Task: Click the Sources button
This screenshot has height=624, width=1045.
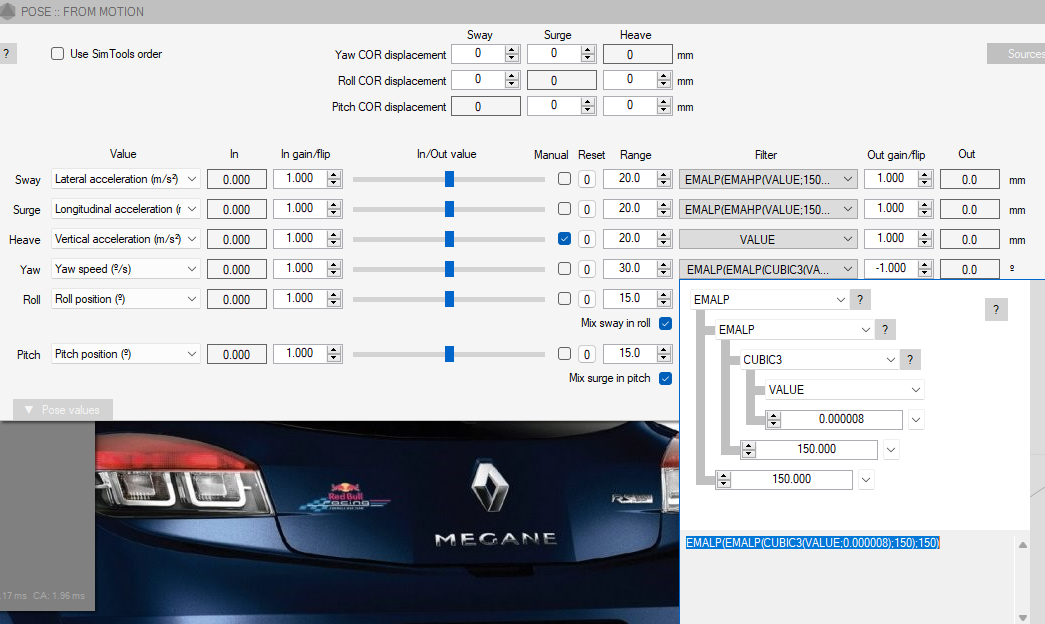Action: pyautogui.click(x=1016, y=54)
